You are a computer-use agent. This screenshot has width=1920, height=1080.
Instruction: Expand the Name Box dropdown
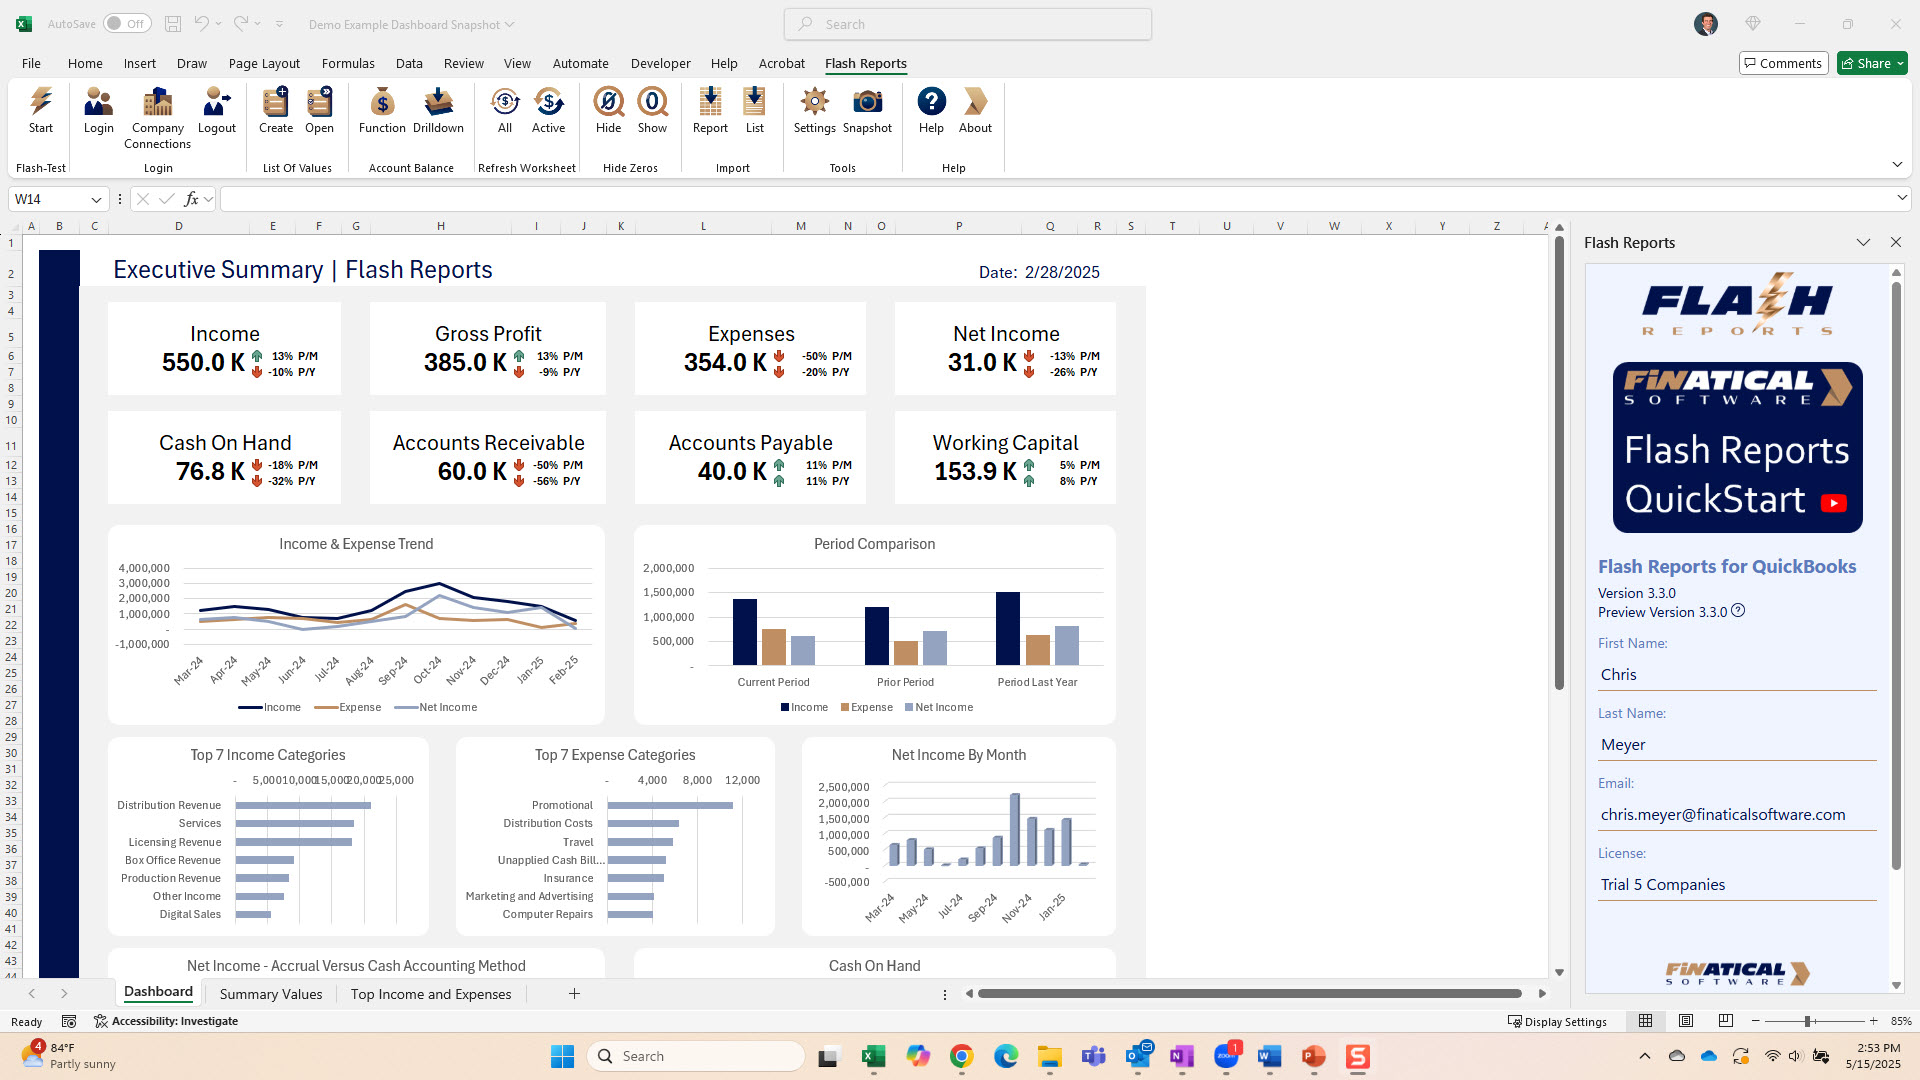pyautogui.click(x=96, y=200)
